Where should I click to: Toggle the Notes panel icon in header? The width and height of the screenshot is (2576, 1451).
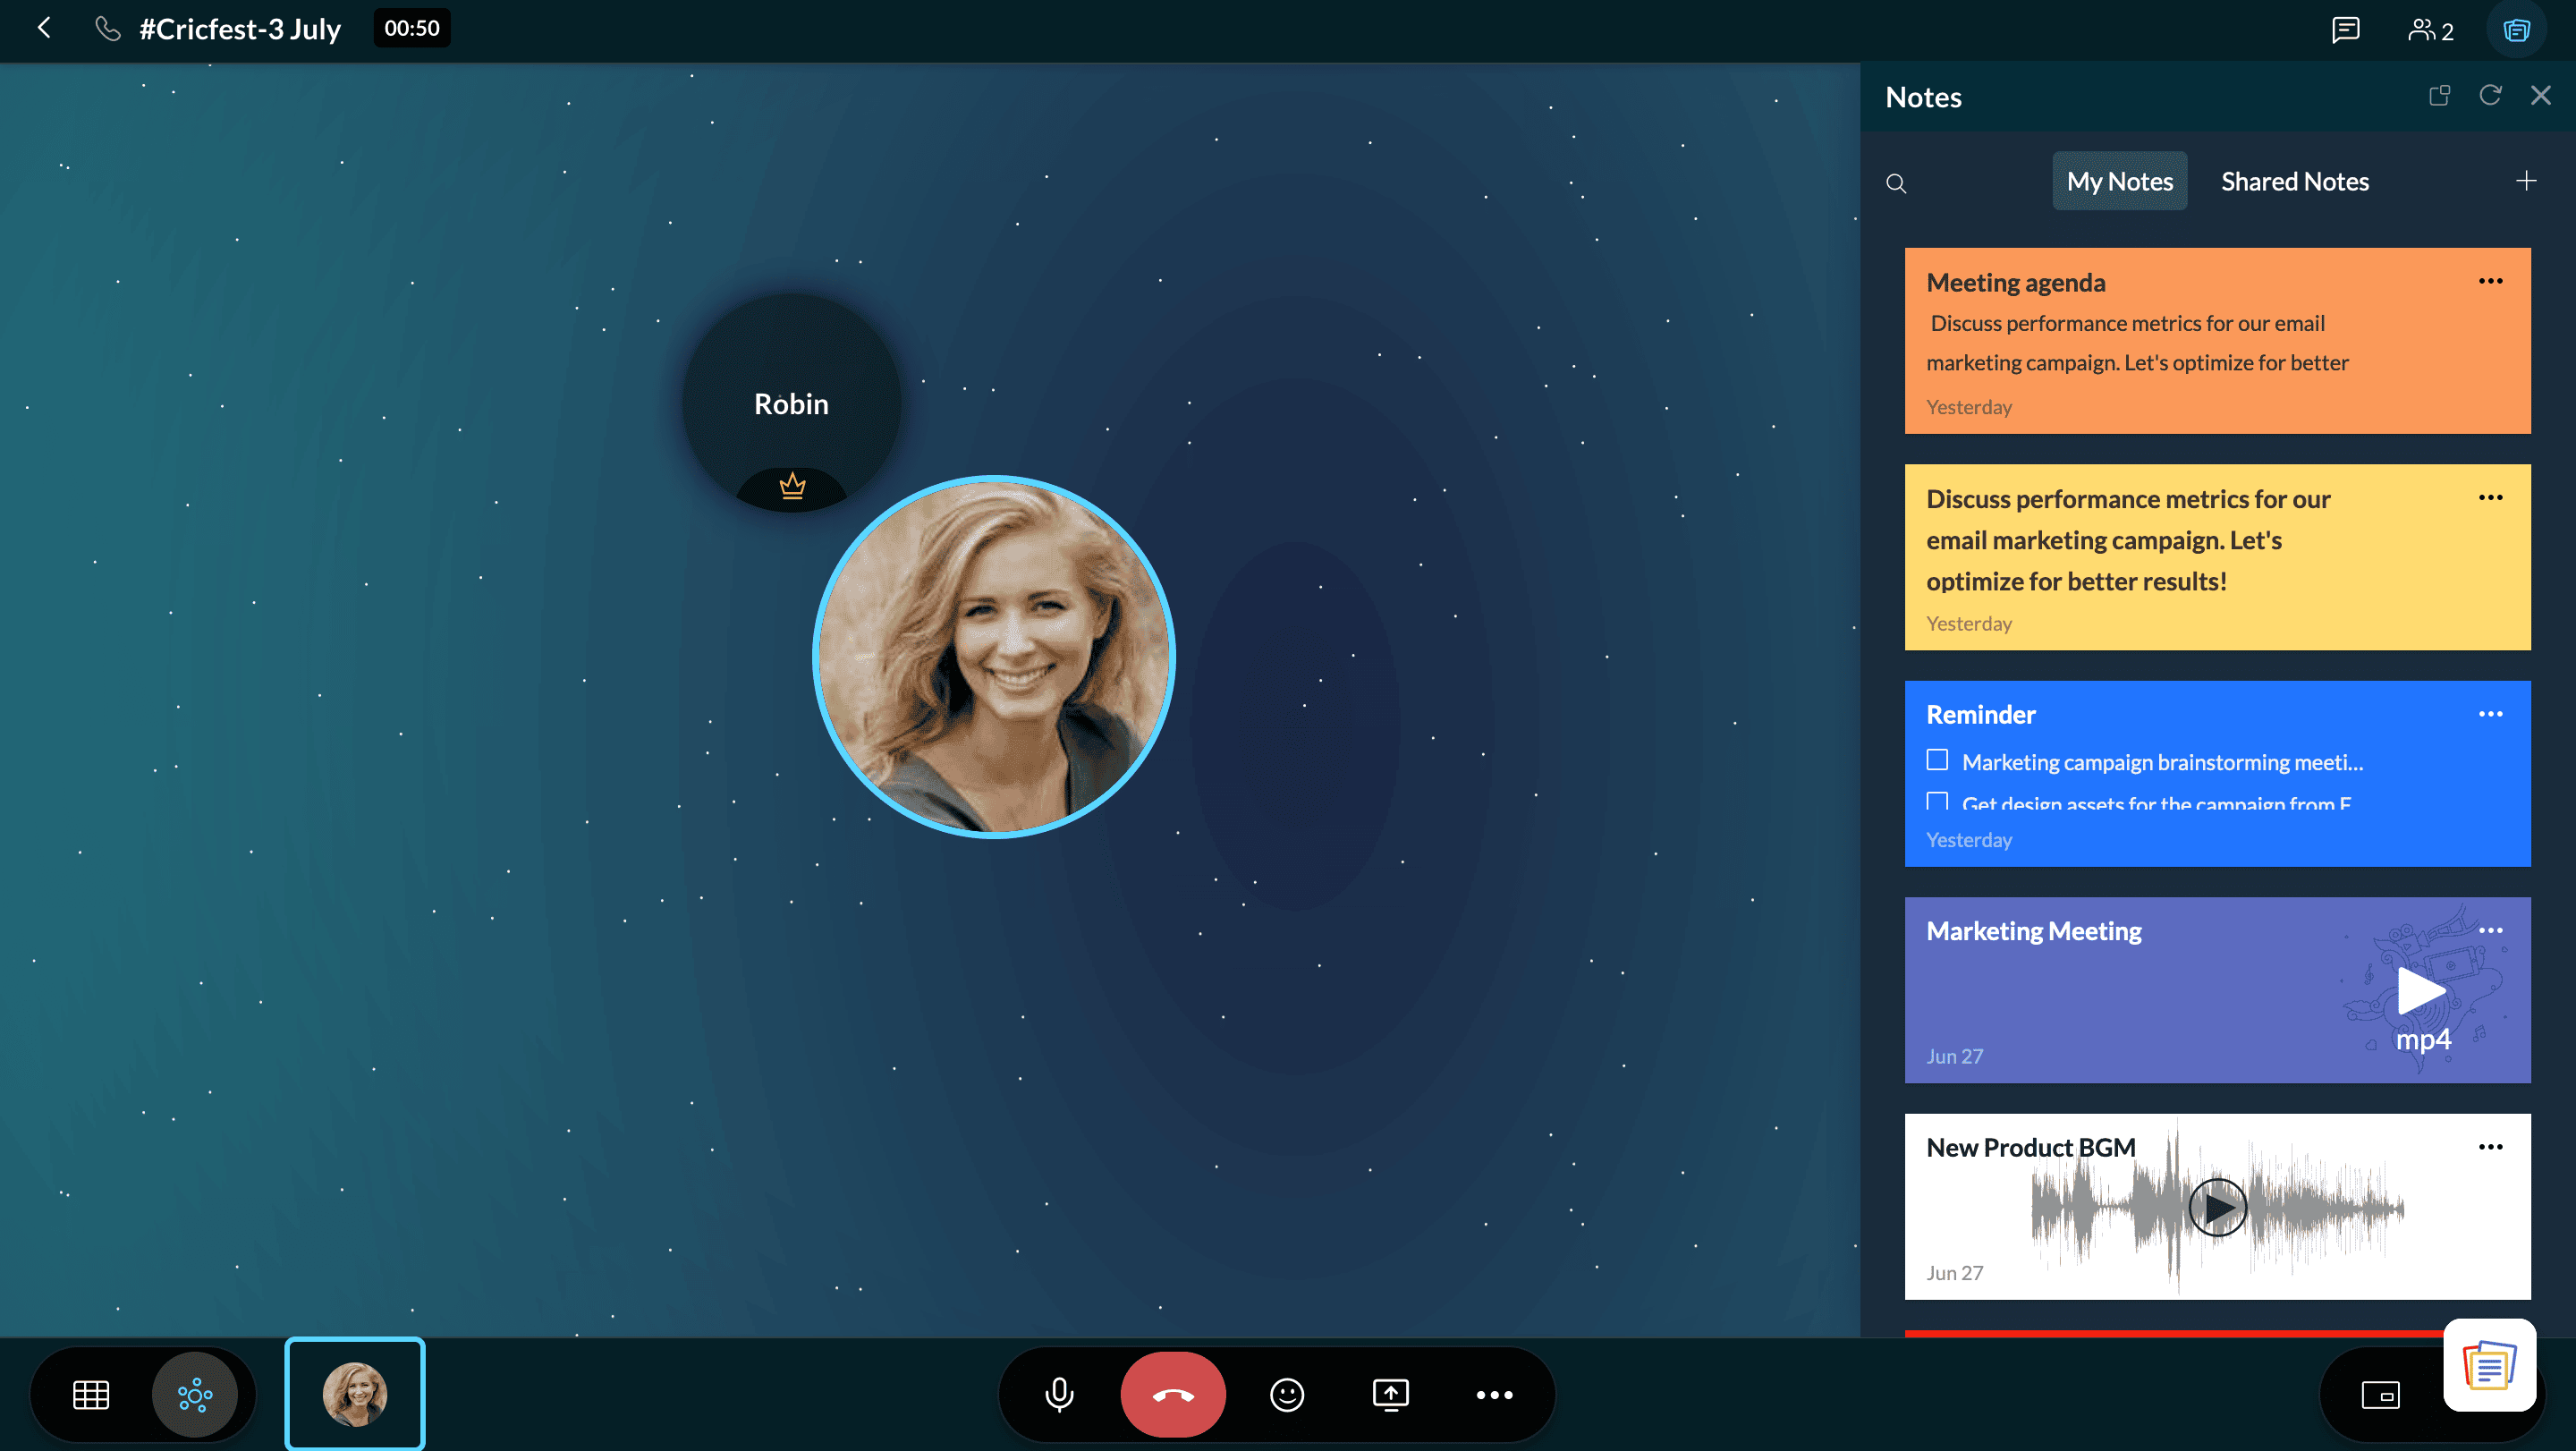[x=2516, y=30]
